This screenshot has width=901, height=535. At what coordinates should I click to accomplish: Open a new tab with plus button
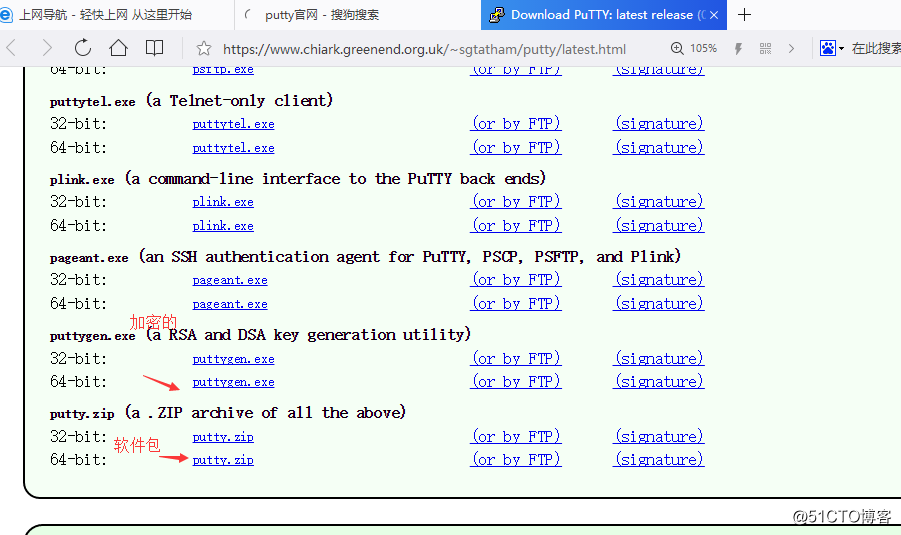(744, 15)
